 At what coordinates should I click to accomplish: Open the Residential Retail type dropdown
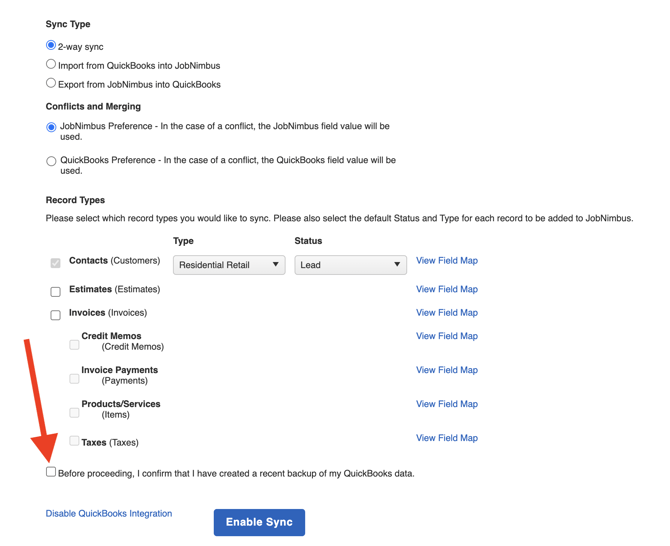[229, 265]
